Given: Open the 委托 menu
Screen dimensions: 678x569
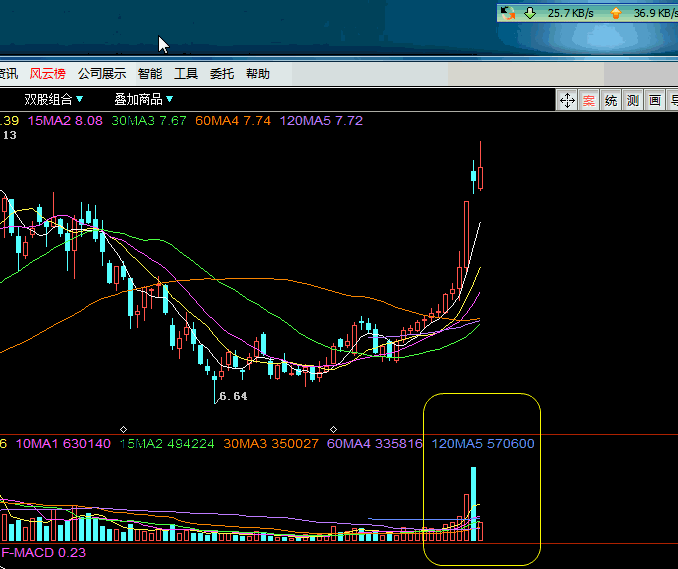Looking at the screenshot, I should 221,74.
